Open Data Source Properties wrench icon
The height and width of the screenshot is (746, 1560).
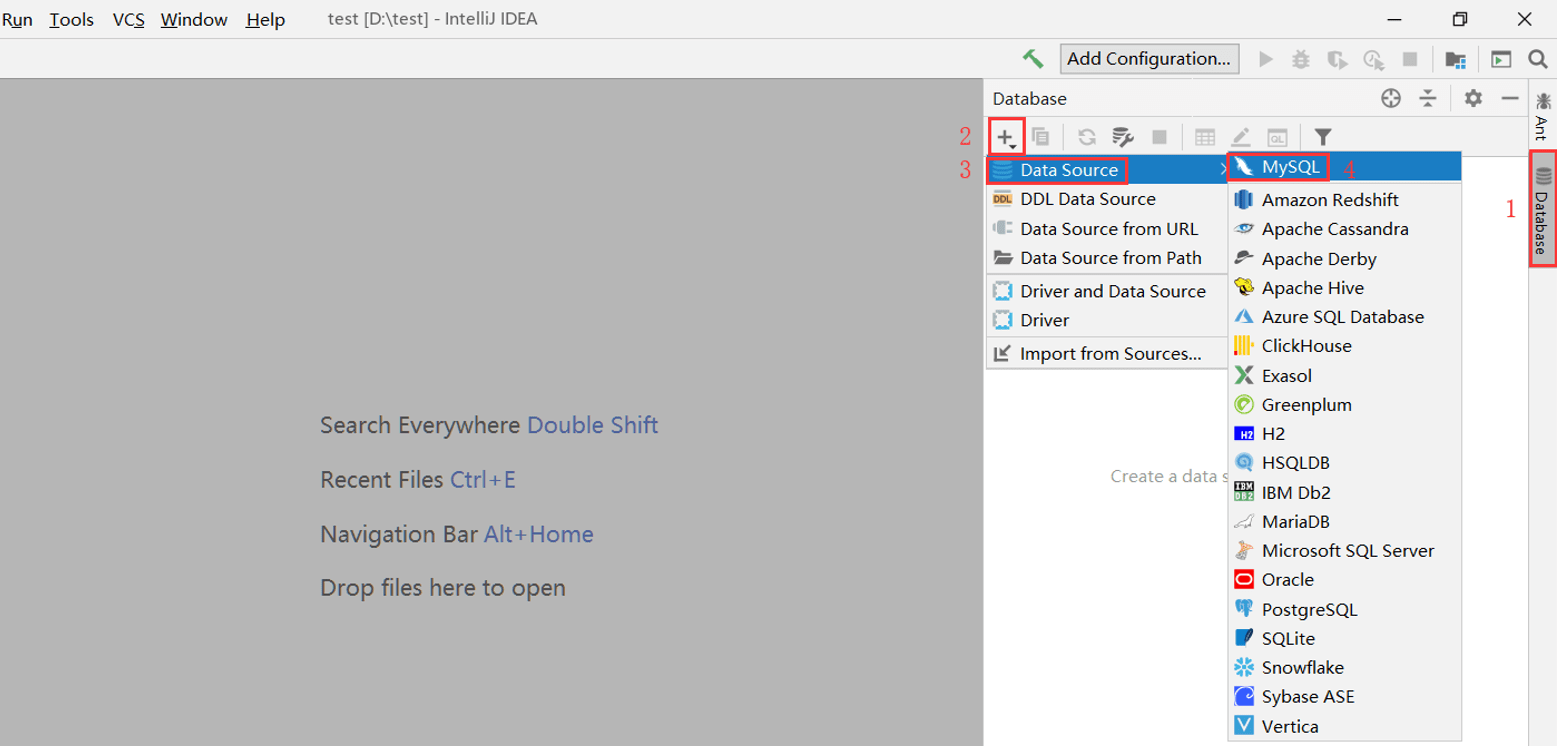(x=1123, y=136)
